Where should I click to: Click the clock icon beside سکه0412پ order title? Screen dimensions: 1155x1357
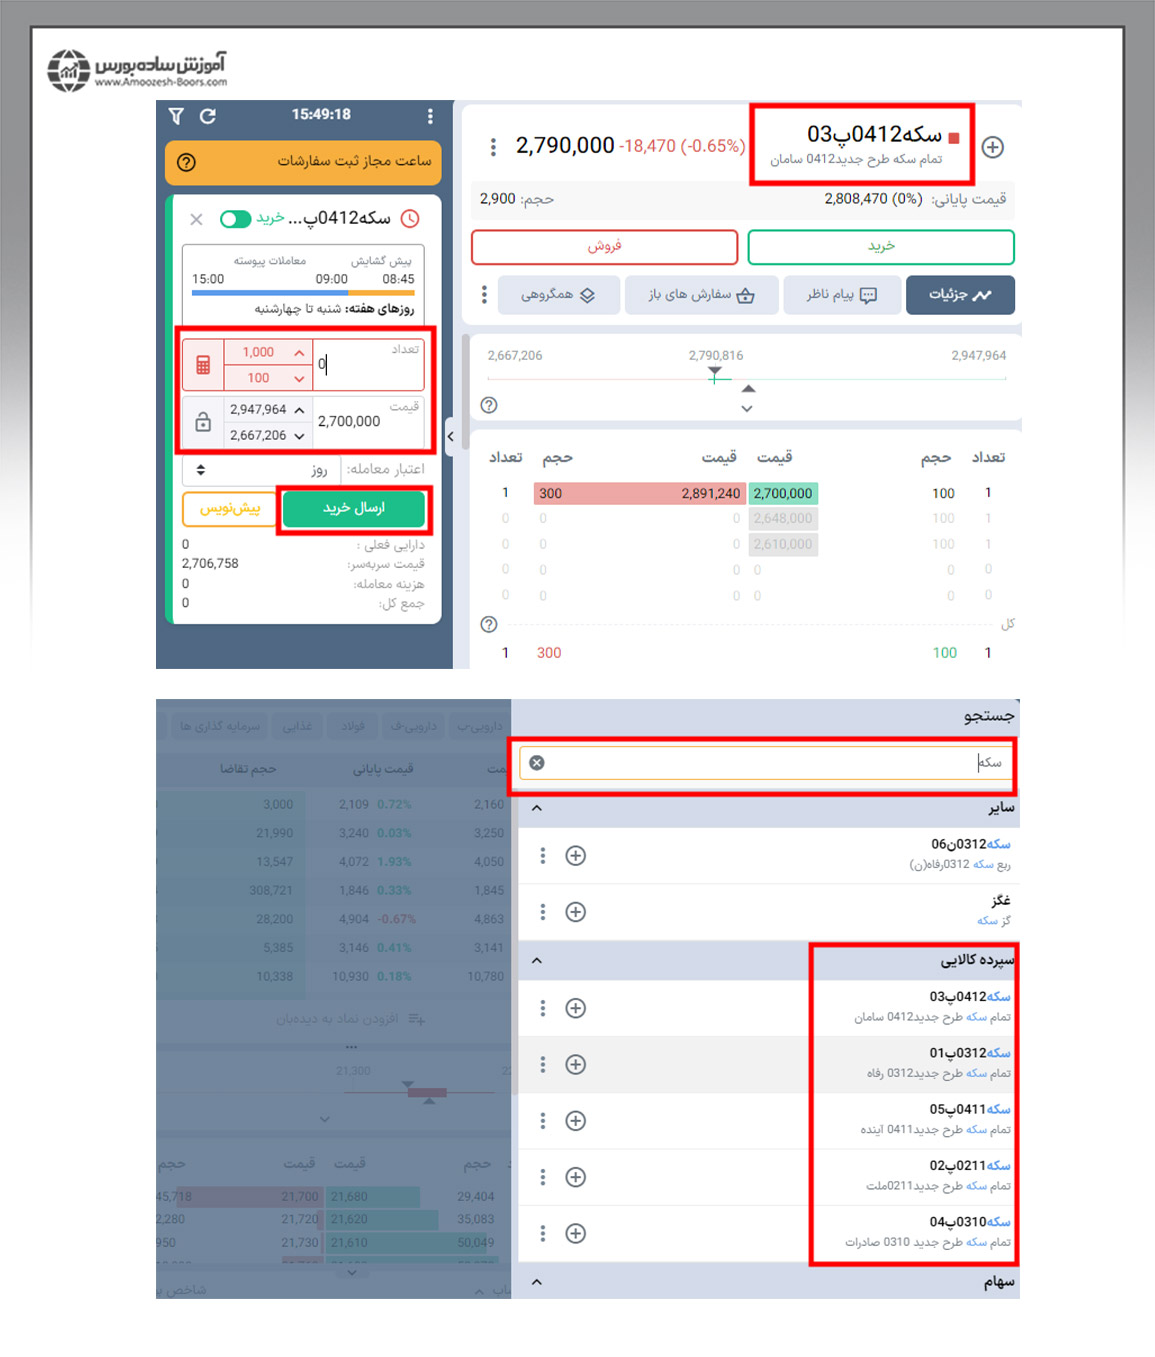point(410,219)
